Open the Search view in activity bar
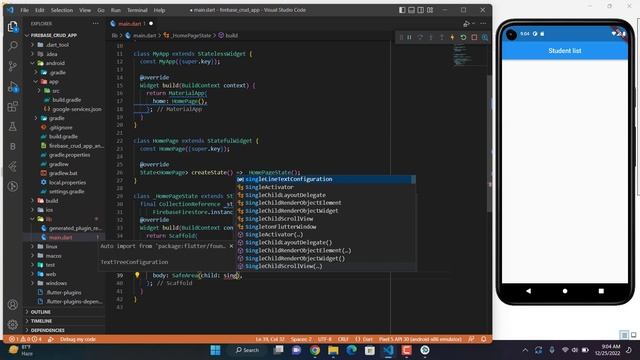Screen dimensions: 640x360 click(x=13, y=46)
